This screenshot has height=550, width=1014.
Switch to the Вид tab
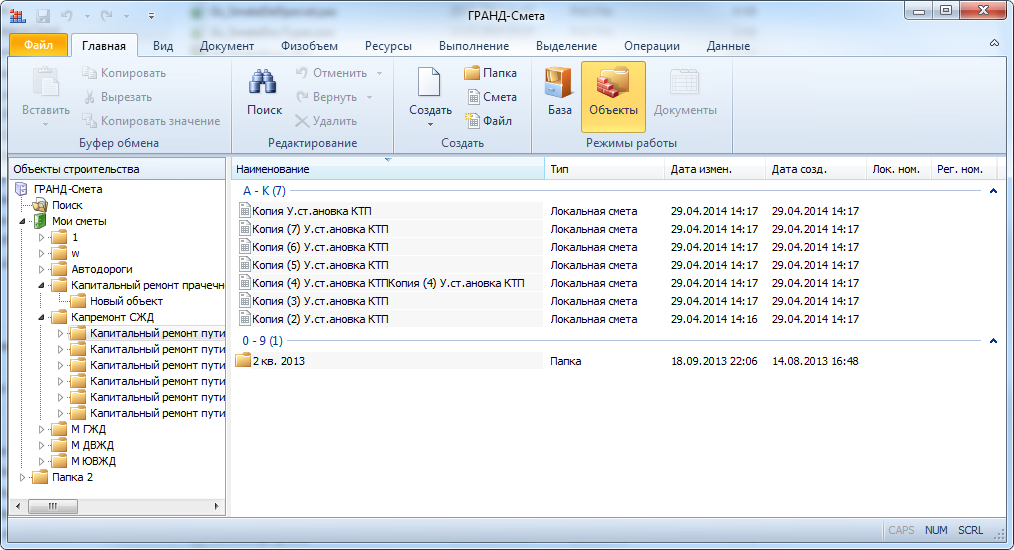163,46
